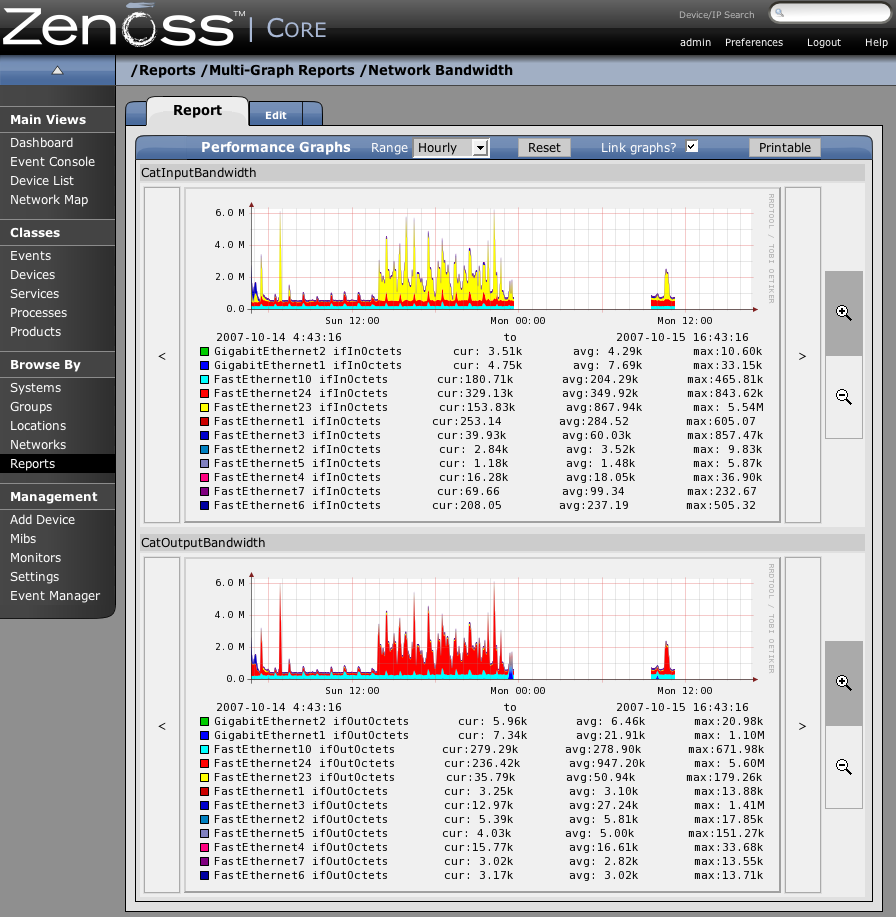The width and height of the screenshot is (896, 917).
Task: Pan CatOutputBandwidth graph left
Action: [x=162, y=726]
